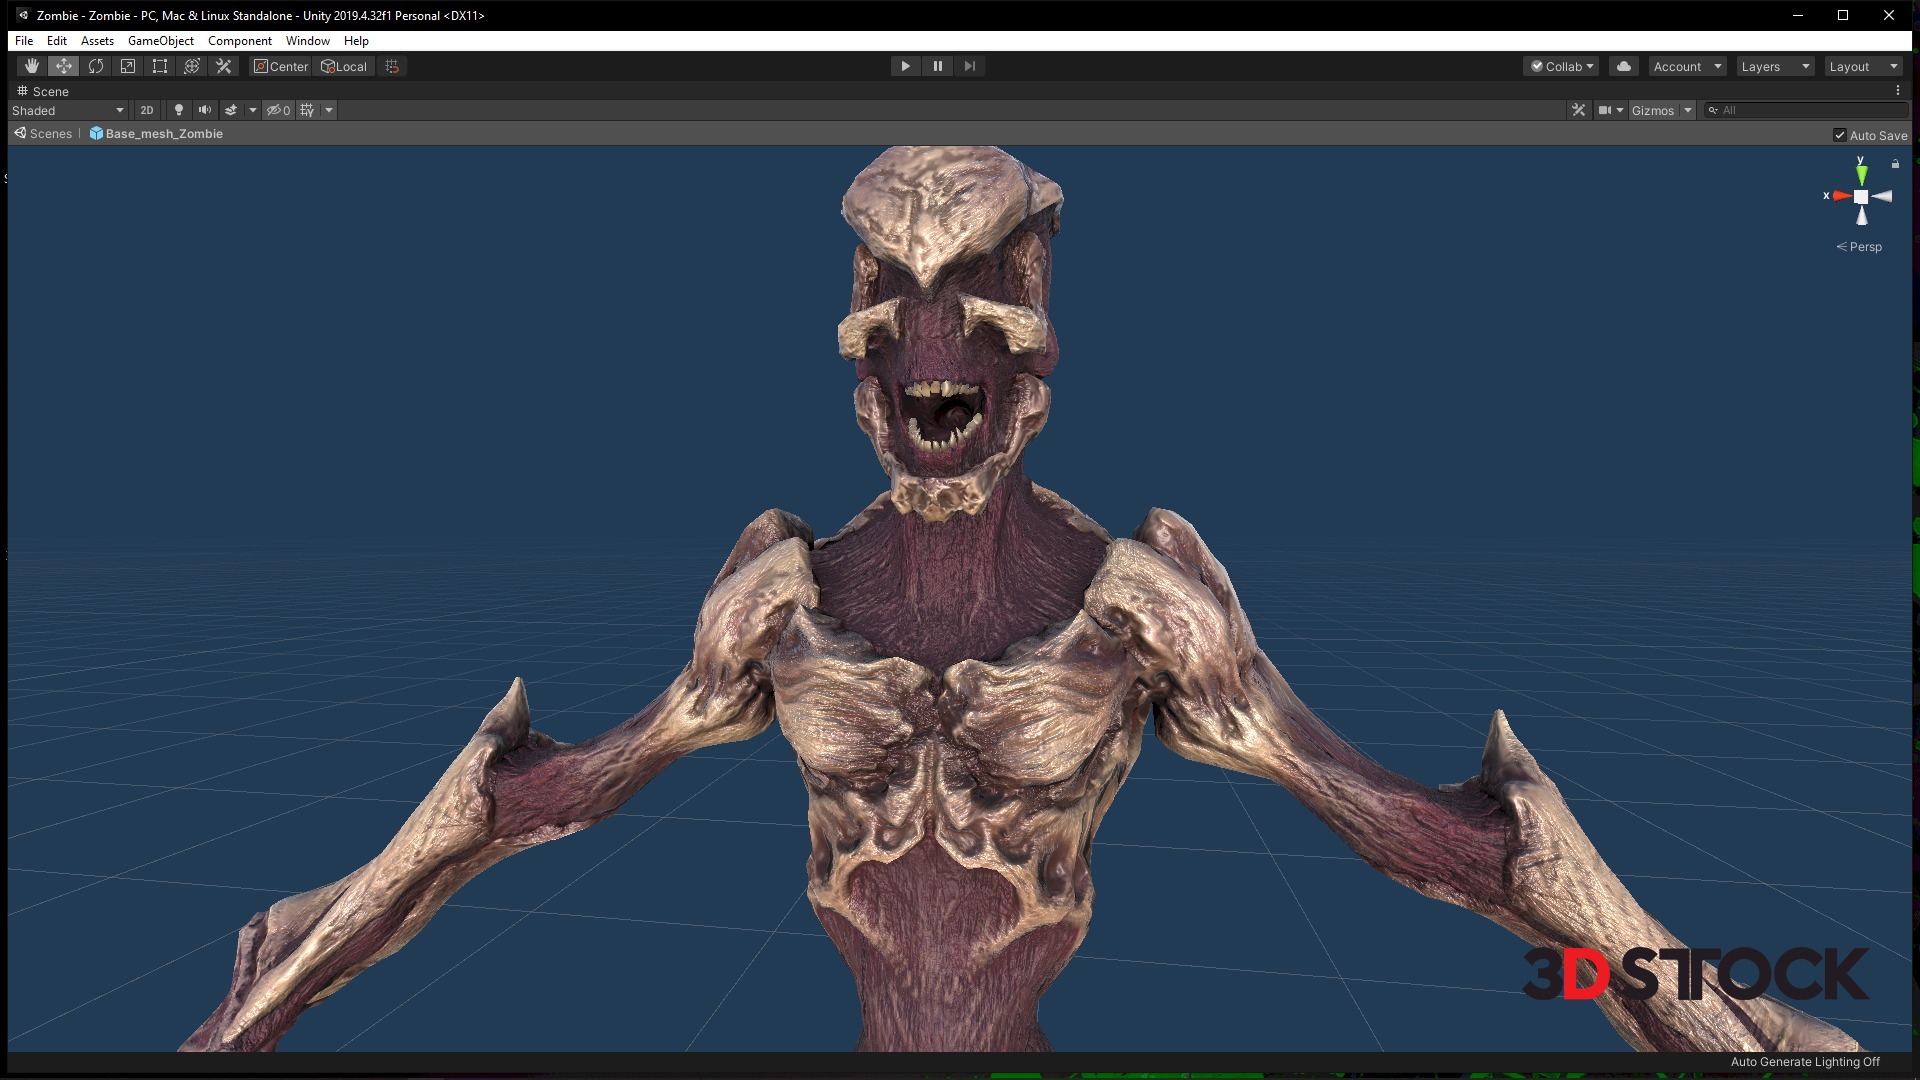Click the scene search field

pos(1810,110)
